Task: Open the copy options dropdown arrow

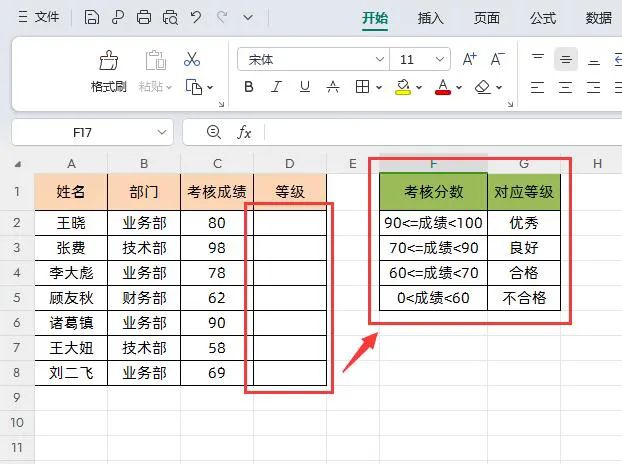Action: point(210,87)
